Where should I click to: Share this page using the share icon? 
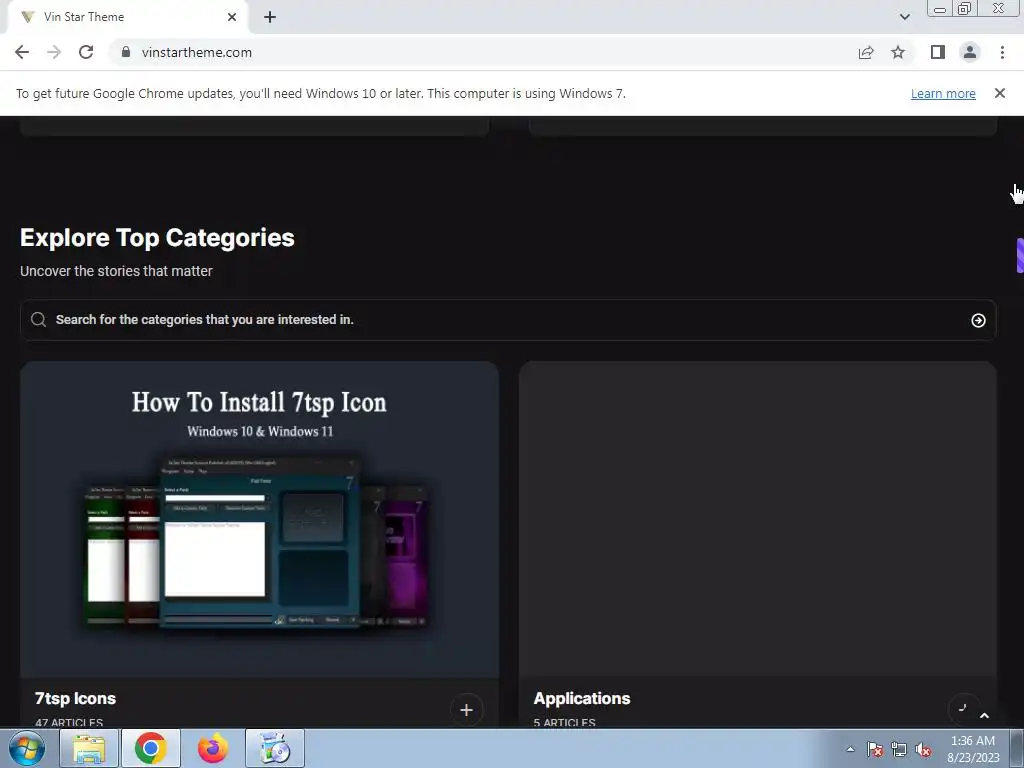tap(866, 52)
